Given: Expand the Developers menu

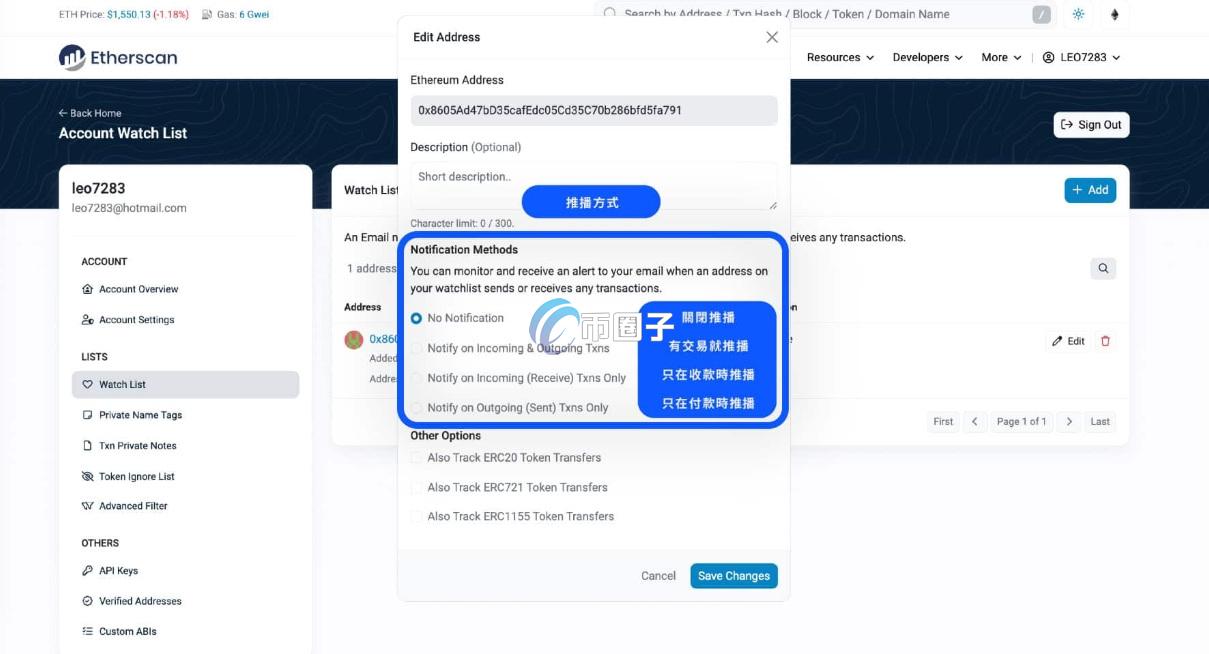Looking at the screenshot, I should coord(926,57).
